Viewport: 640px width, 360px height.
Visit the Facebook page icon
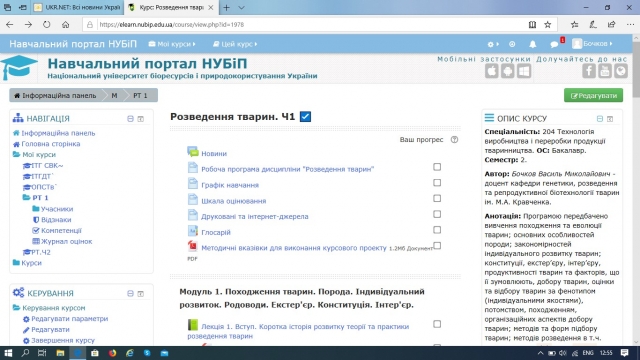[x=589, y=71]
